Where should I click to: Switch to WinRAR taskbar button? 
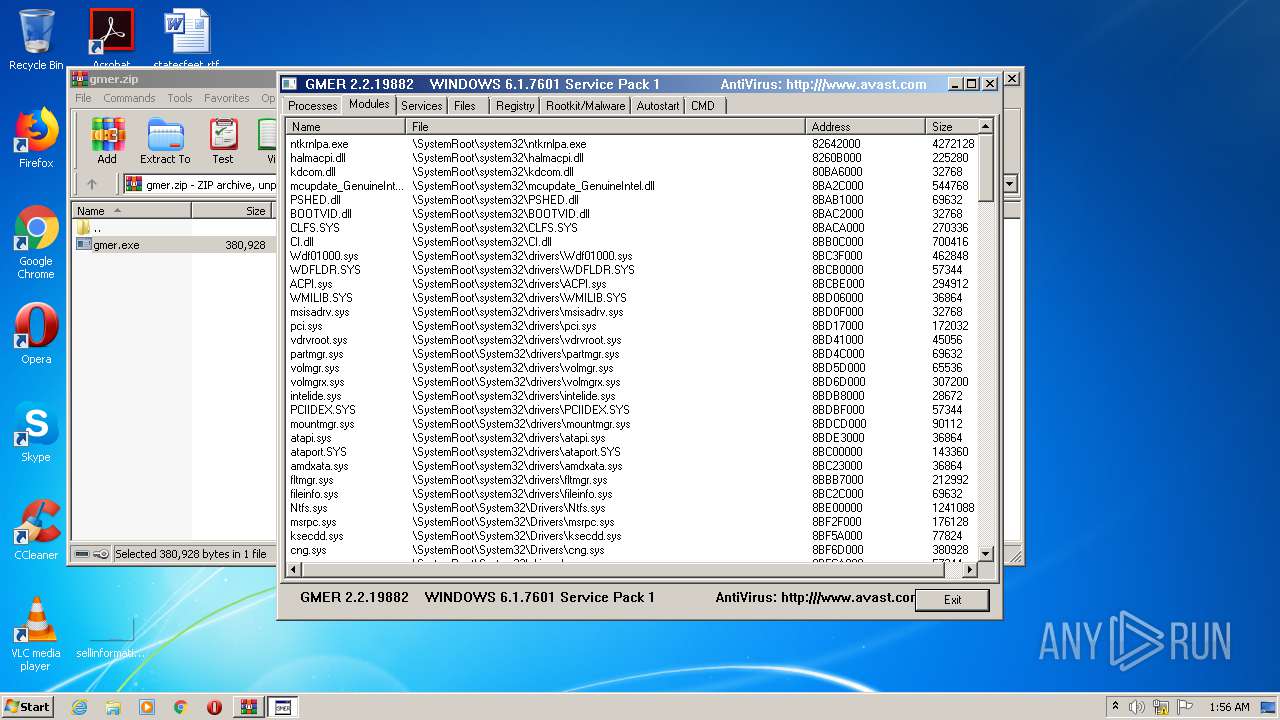point(248,707)
